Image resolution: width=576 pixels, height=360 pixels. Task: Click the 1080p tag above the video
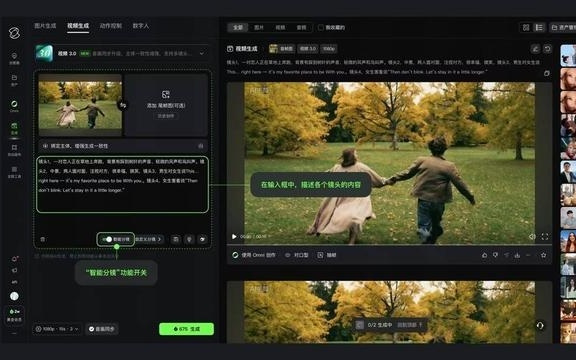328,48
